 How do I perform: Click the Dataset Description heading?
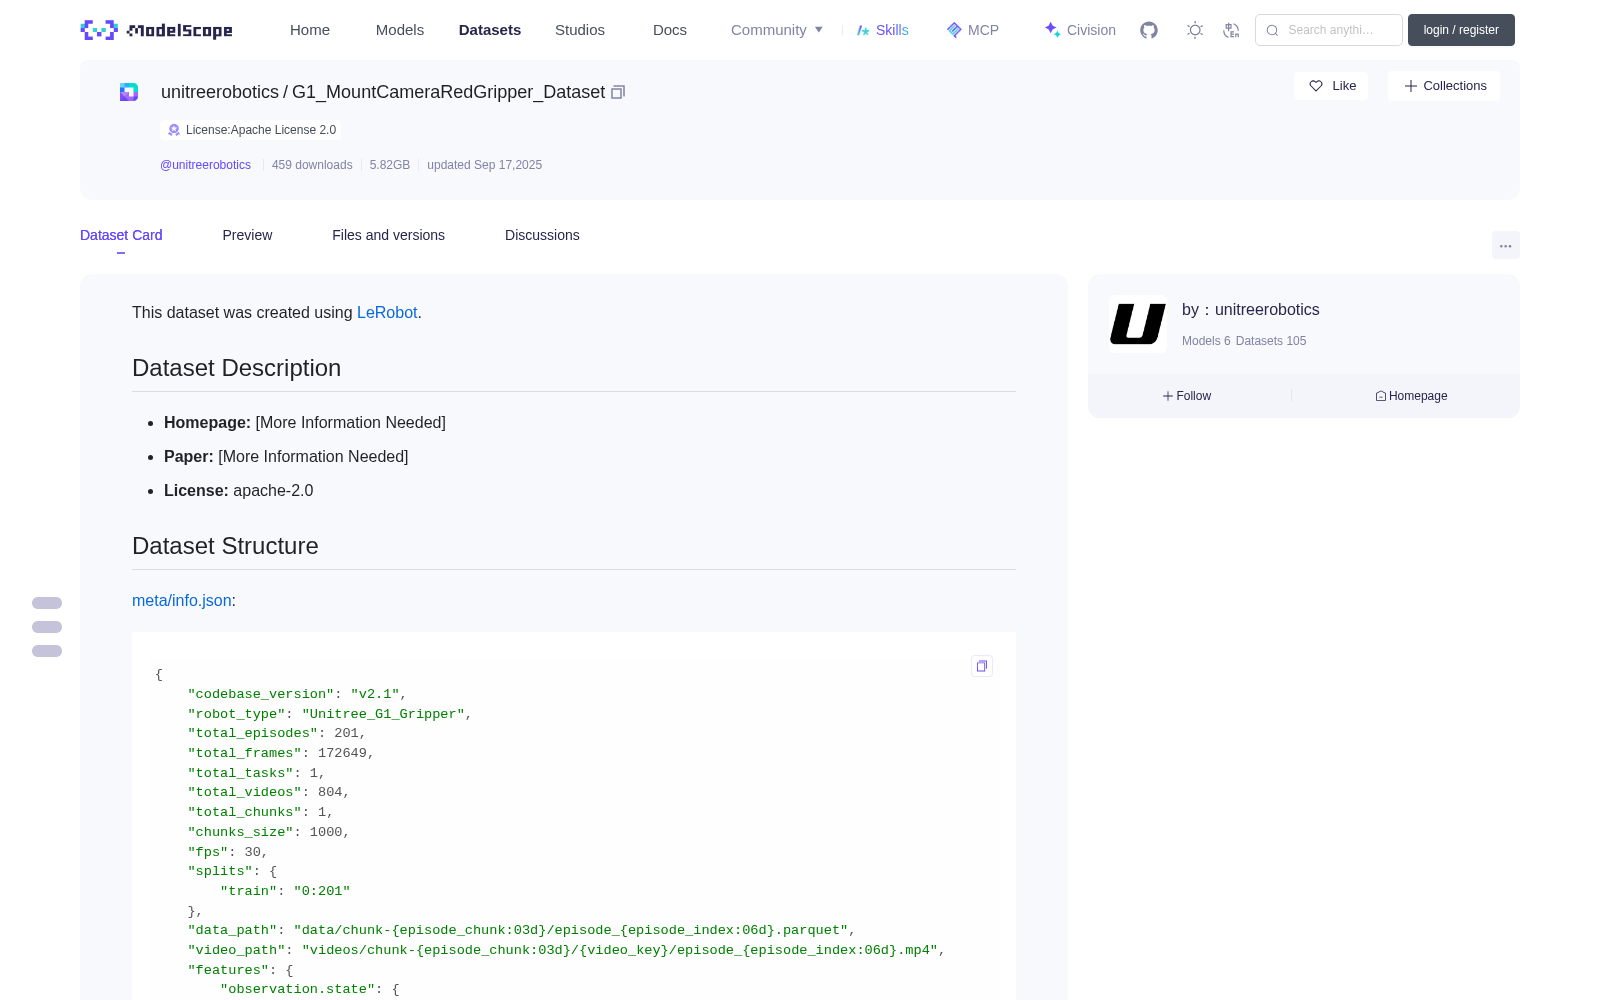[237, 368]
